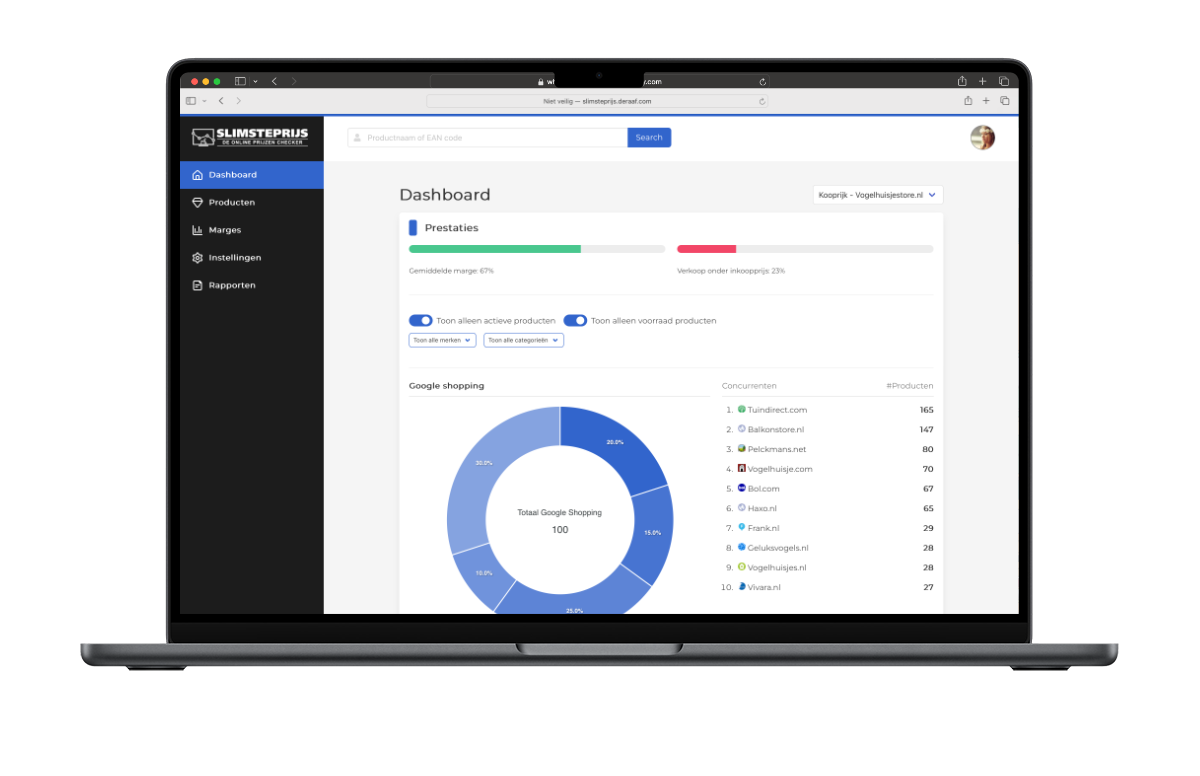
Task: Click the share icon in the dark Safari toolbar
Action: click(x=962, y=81)
